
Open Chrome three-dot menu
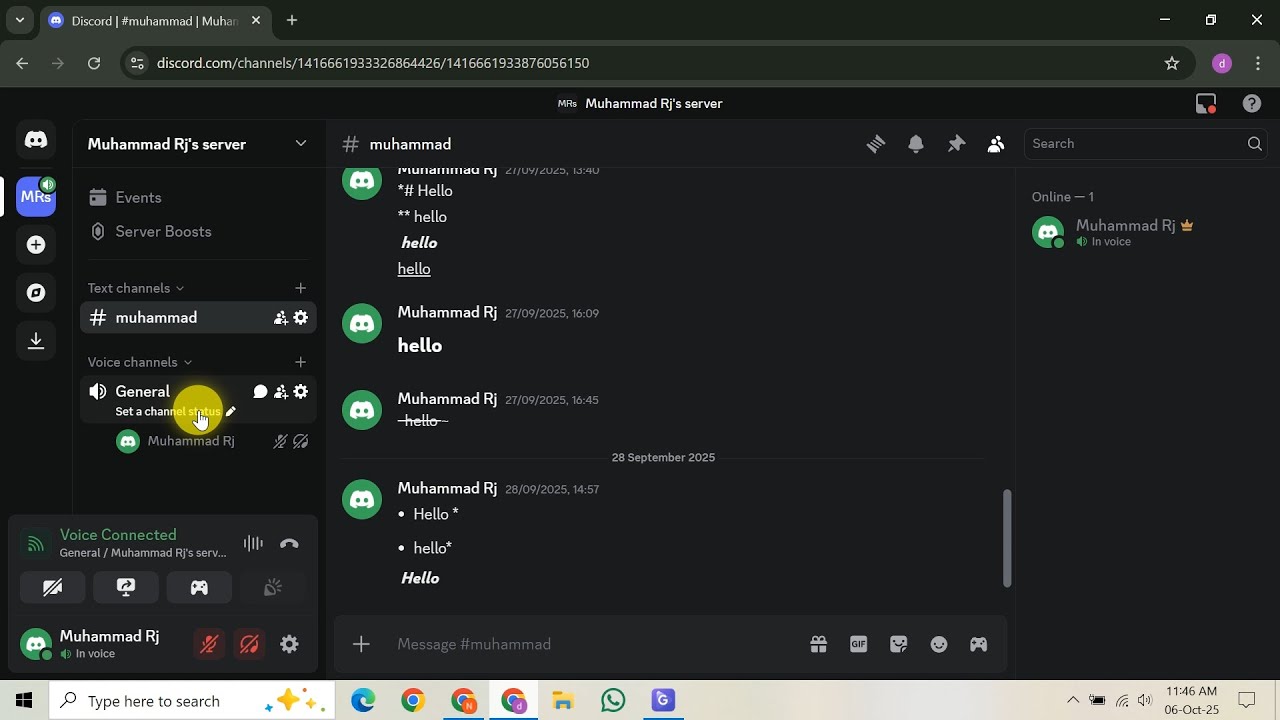[x=1258, y=63]
